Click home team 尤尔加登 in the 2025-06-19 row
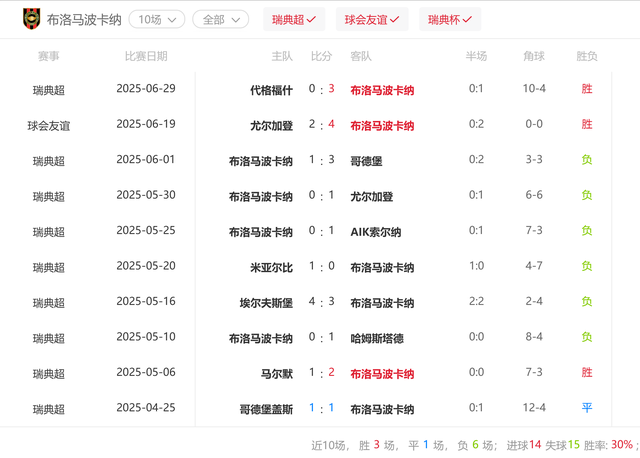The width and height of the screenshot is (640, 458). pyautogui.click(x=271, y=125)
